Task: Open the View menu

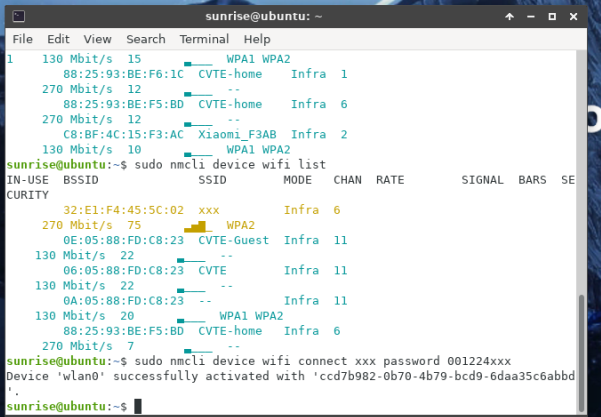Action: (x=97, y=39)
